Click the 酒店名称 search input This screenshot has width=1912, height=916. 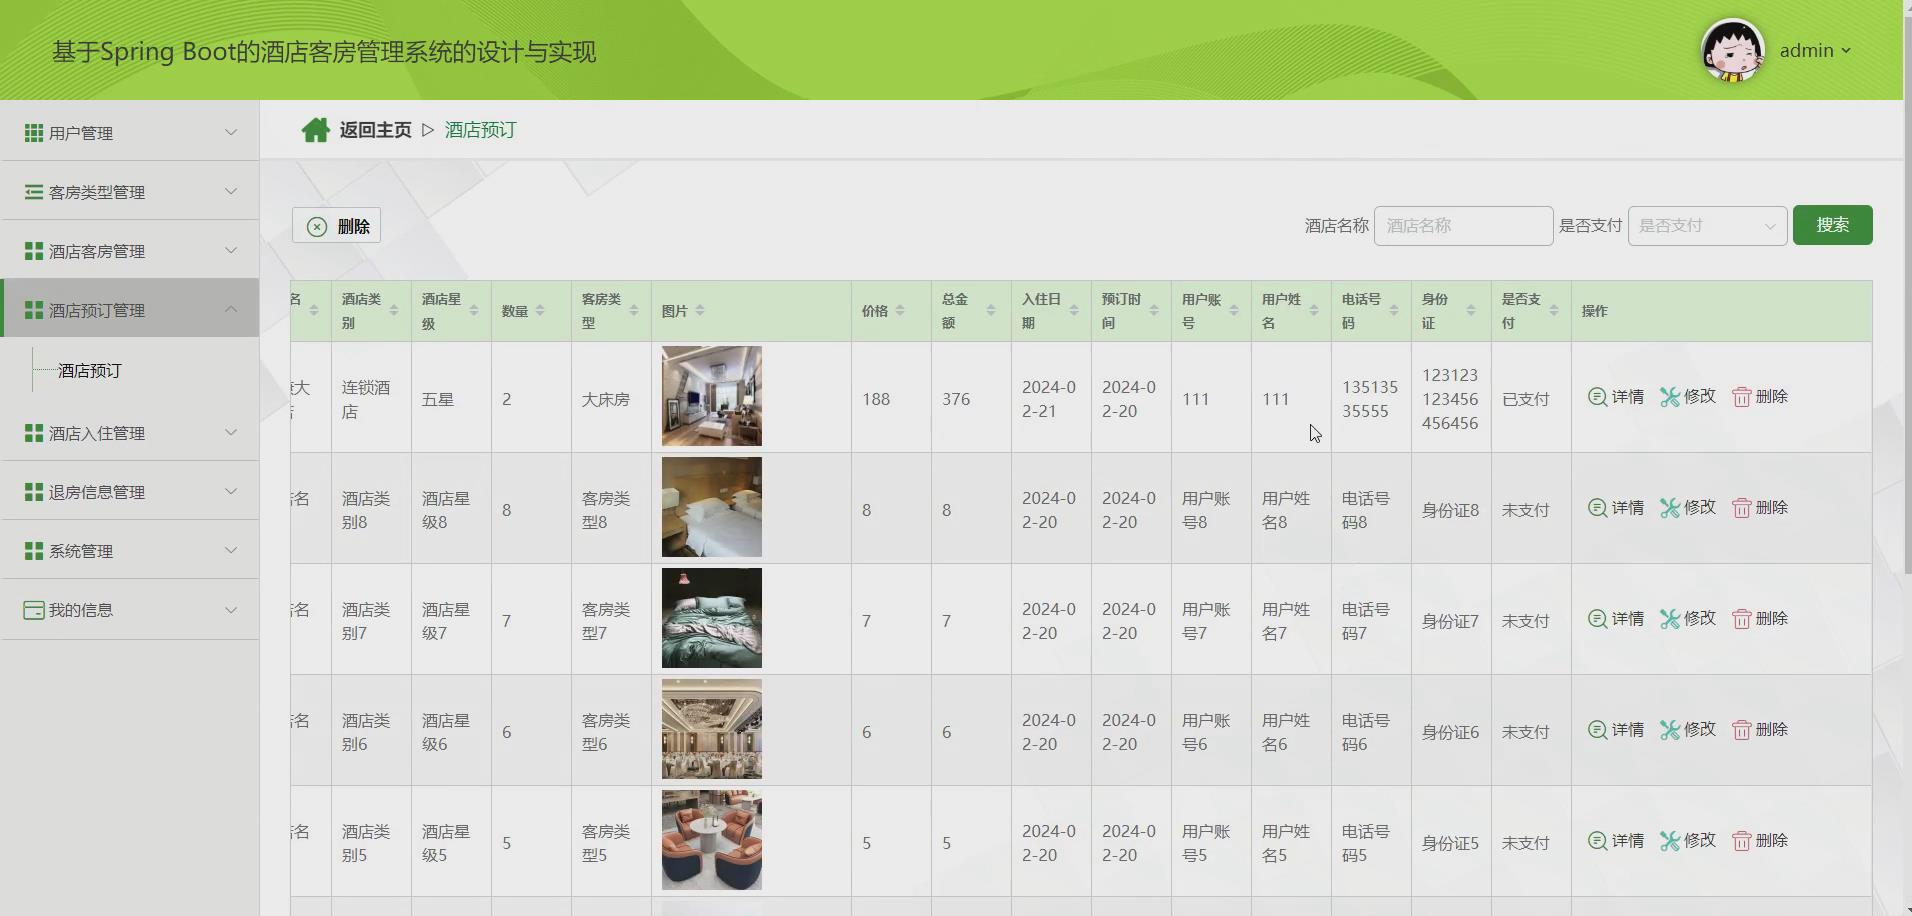coord(1463,226)
